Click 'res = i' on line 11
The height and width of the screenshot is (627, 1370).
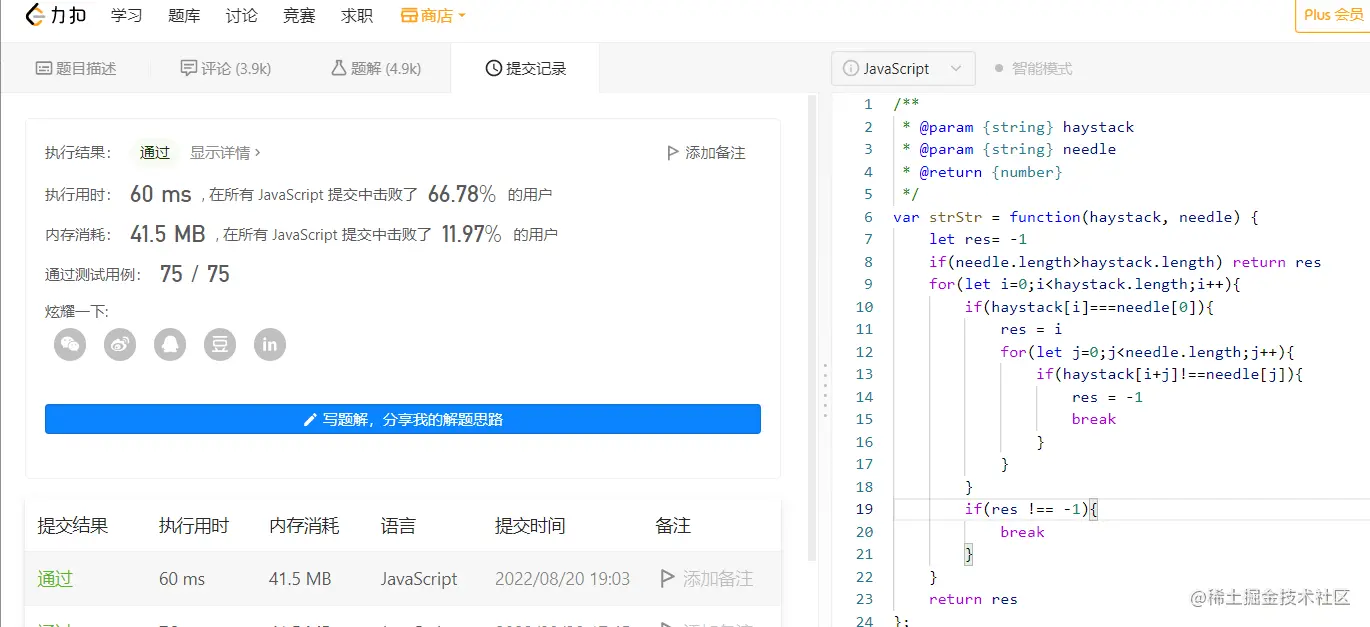(1031, 329)
